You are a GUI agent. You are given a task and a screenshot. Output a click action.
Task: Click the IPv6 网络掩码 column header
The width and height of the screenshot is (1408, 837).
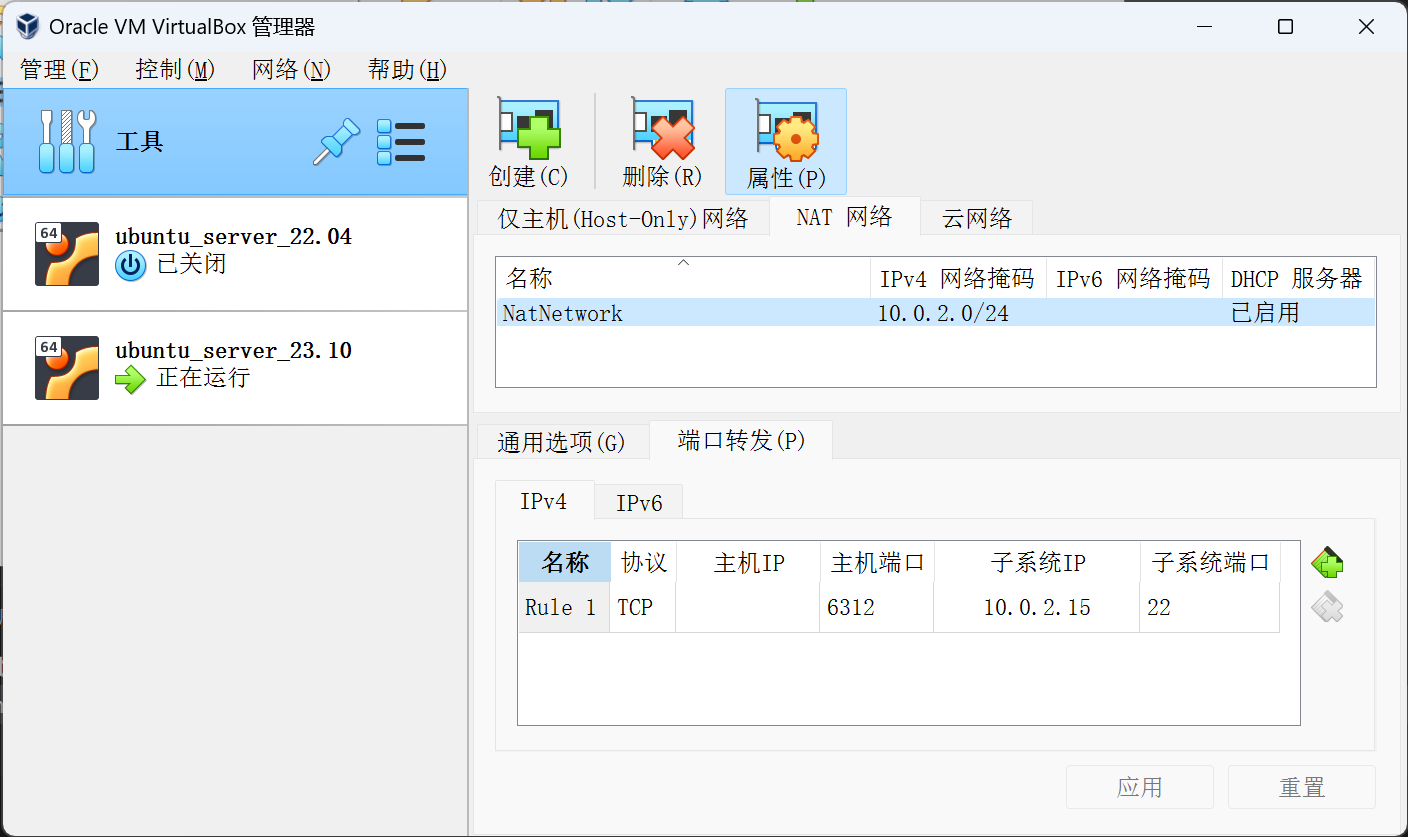click(x=1134, y=278)
